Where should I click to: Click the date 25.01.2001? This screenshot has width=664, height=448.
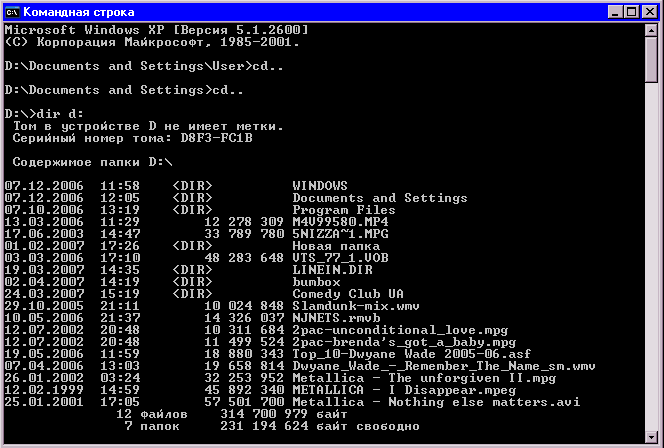pyautogui.click(x=44, y=402)
